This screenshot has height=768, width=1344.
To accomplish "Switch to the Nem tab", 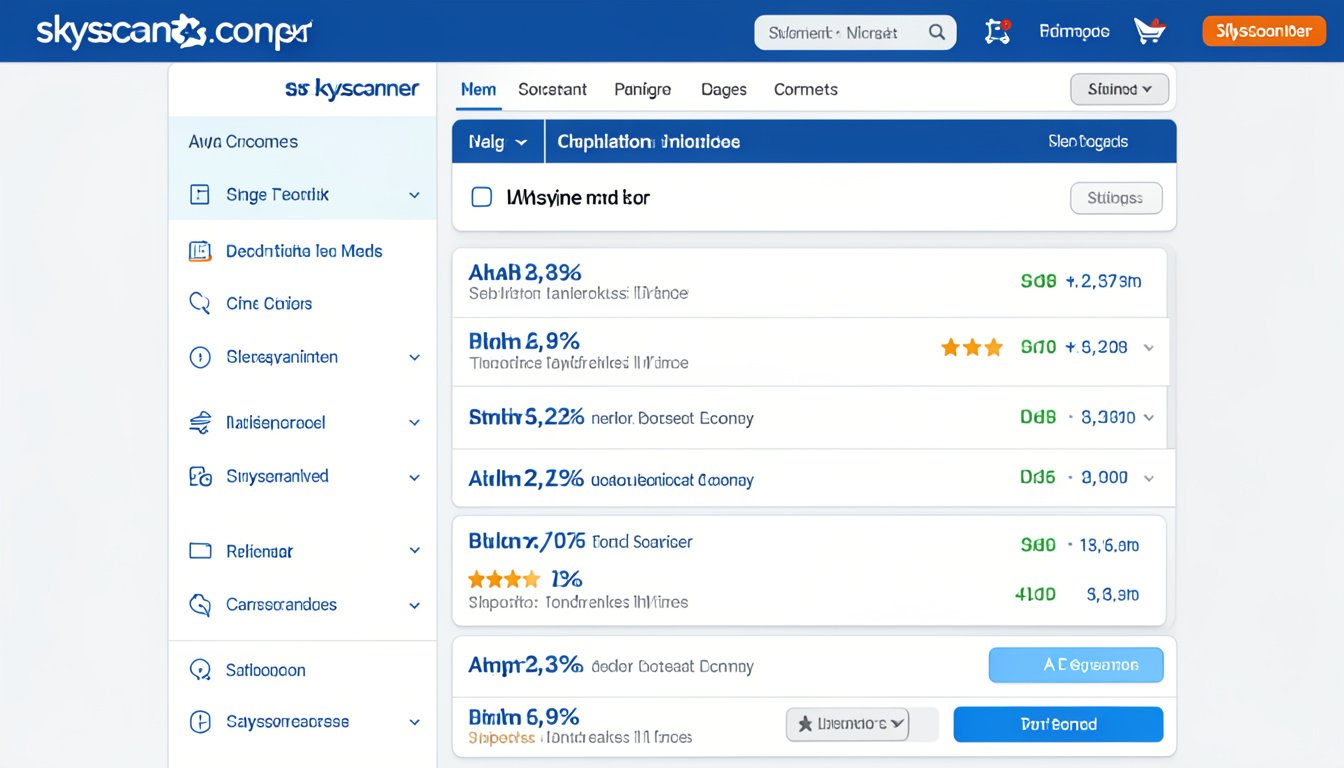I will coord(478,89).
